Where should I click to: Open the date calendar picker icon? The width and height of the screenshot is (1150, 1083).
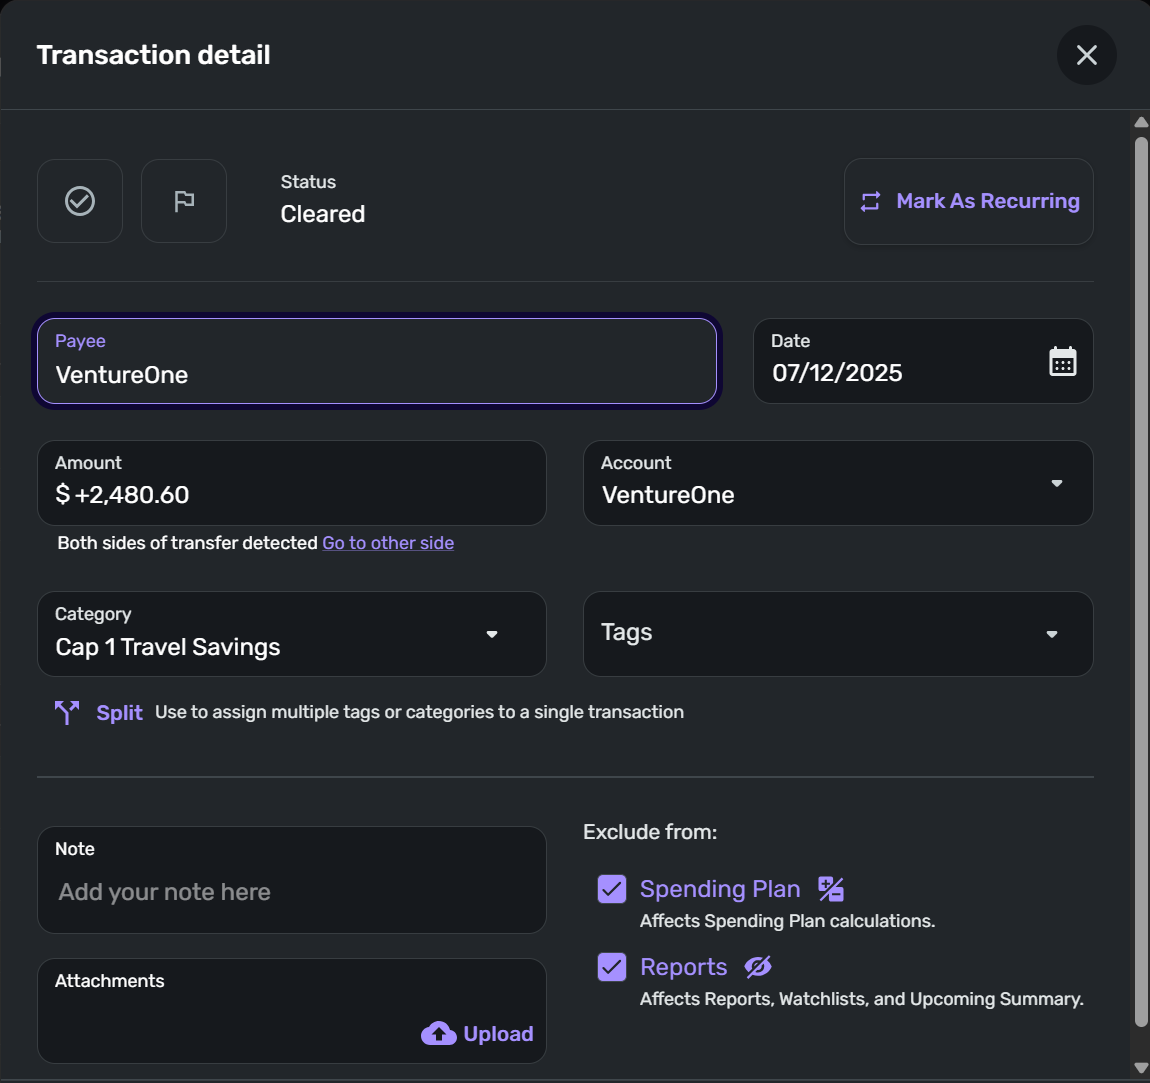click(x=1062, y=361)
